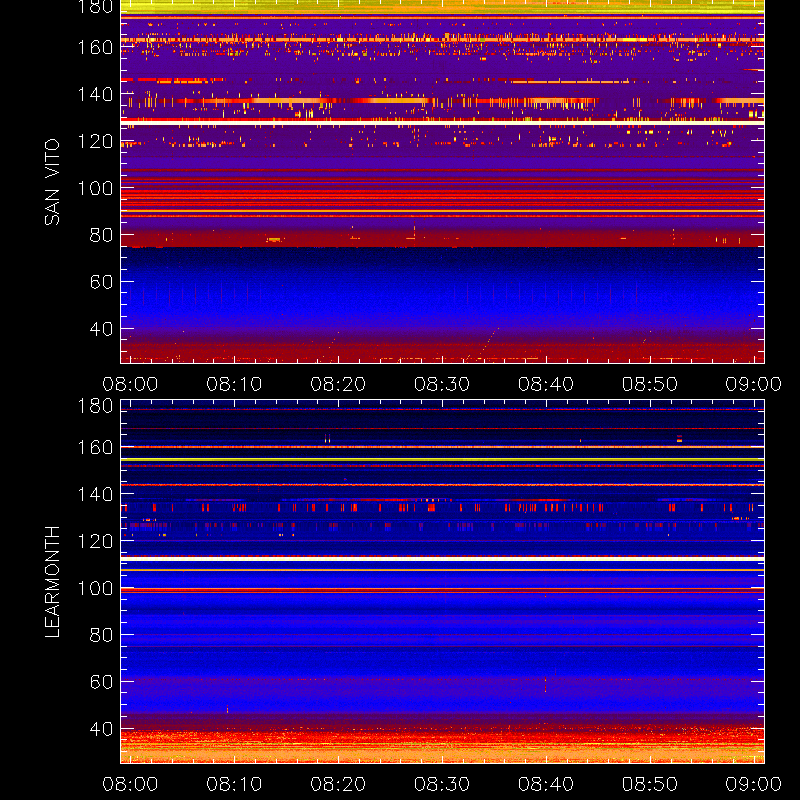Screen dimensions: 800x800
Task: Pick the 100 frequency label on Learmonth axis
Action: tap(95, 588)
